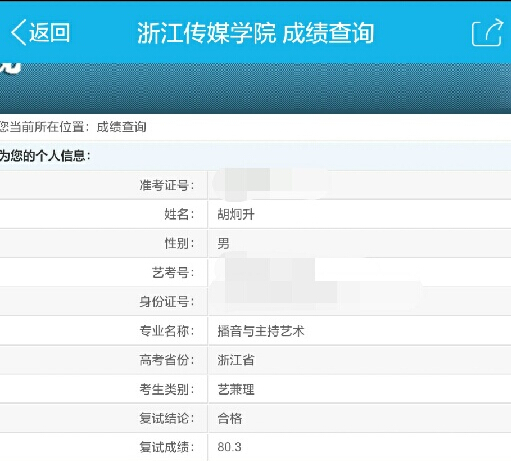Select the 浙江传媒学院 成绩查询 page title
Viewport: 511px width, 461px height.
pyautogui.click(x=255, y=33)
